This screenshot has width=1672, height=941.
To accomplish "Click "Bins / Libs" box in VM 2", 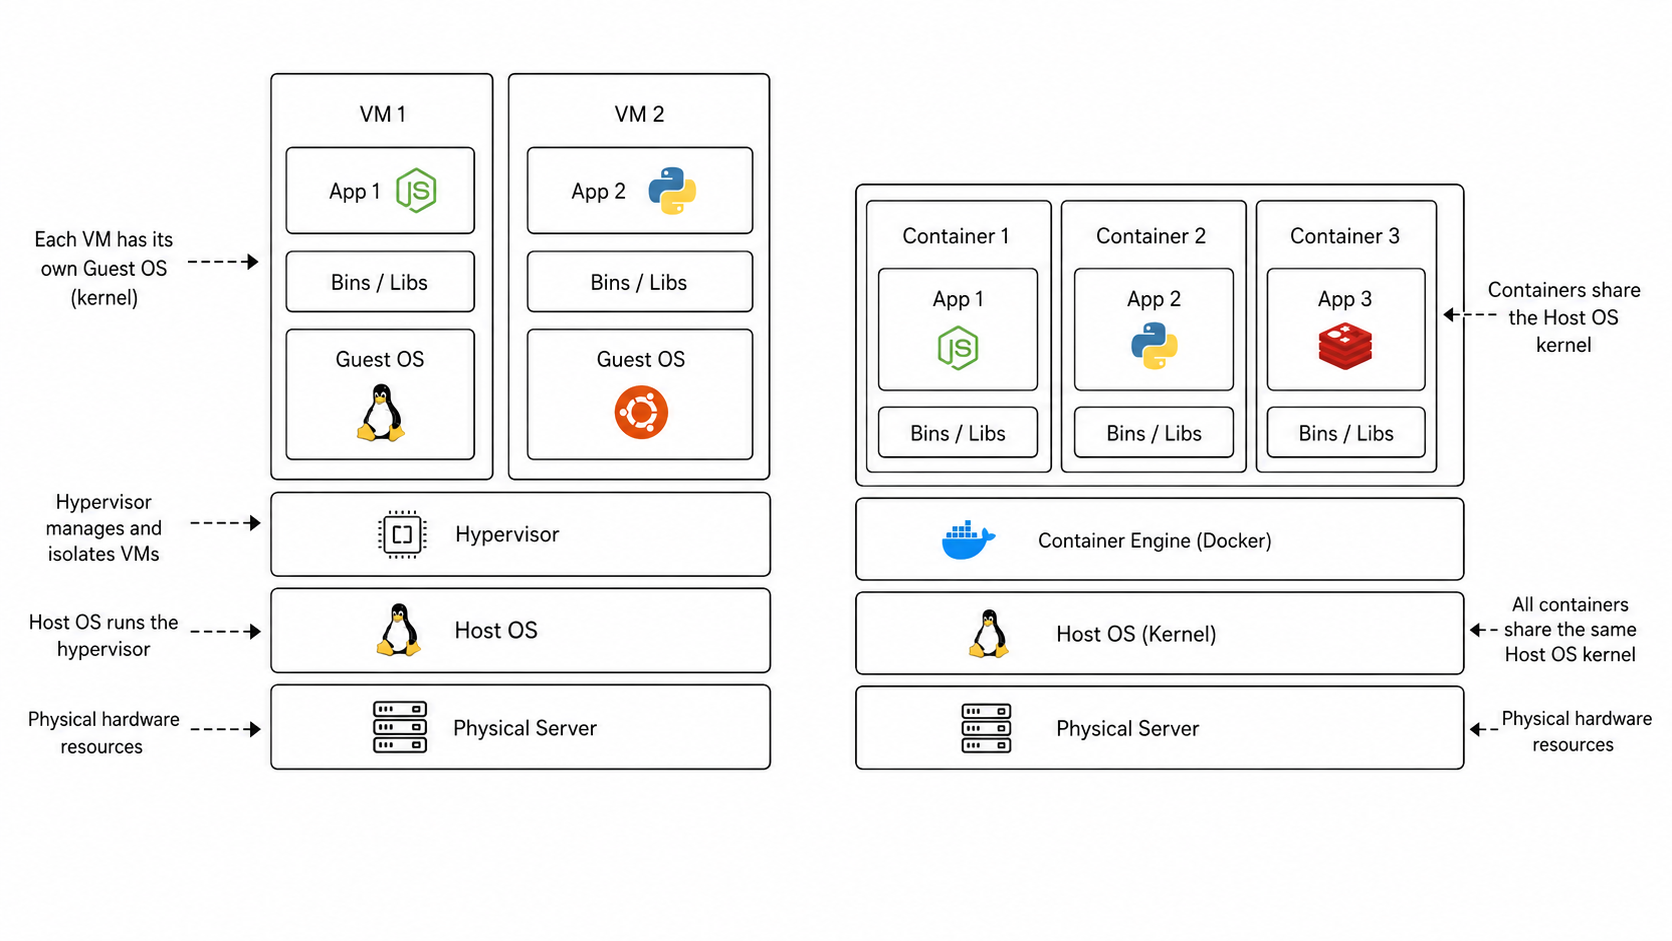I will 640,282.
